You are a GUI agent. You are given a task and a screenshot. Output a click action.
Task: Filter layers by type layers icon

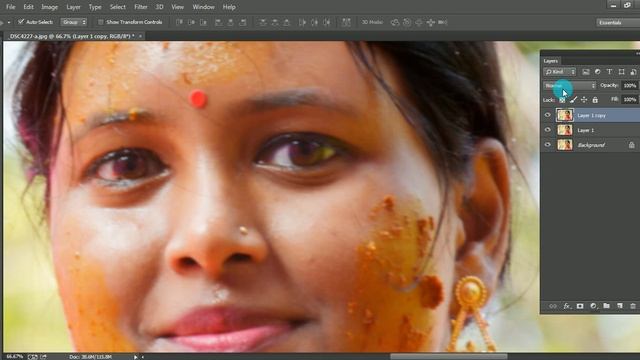click(x=609, y=72)
